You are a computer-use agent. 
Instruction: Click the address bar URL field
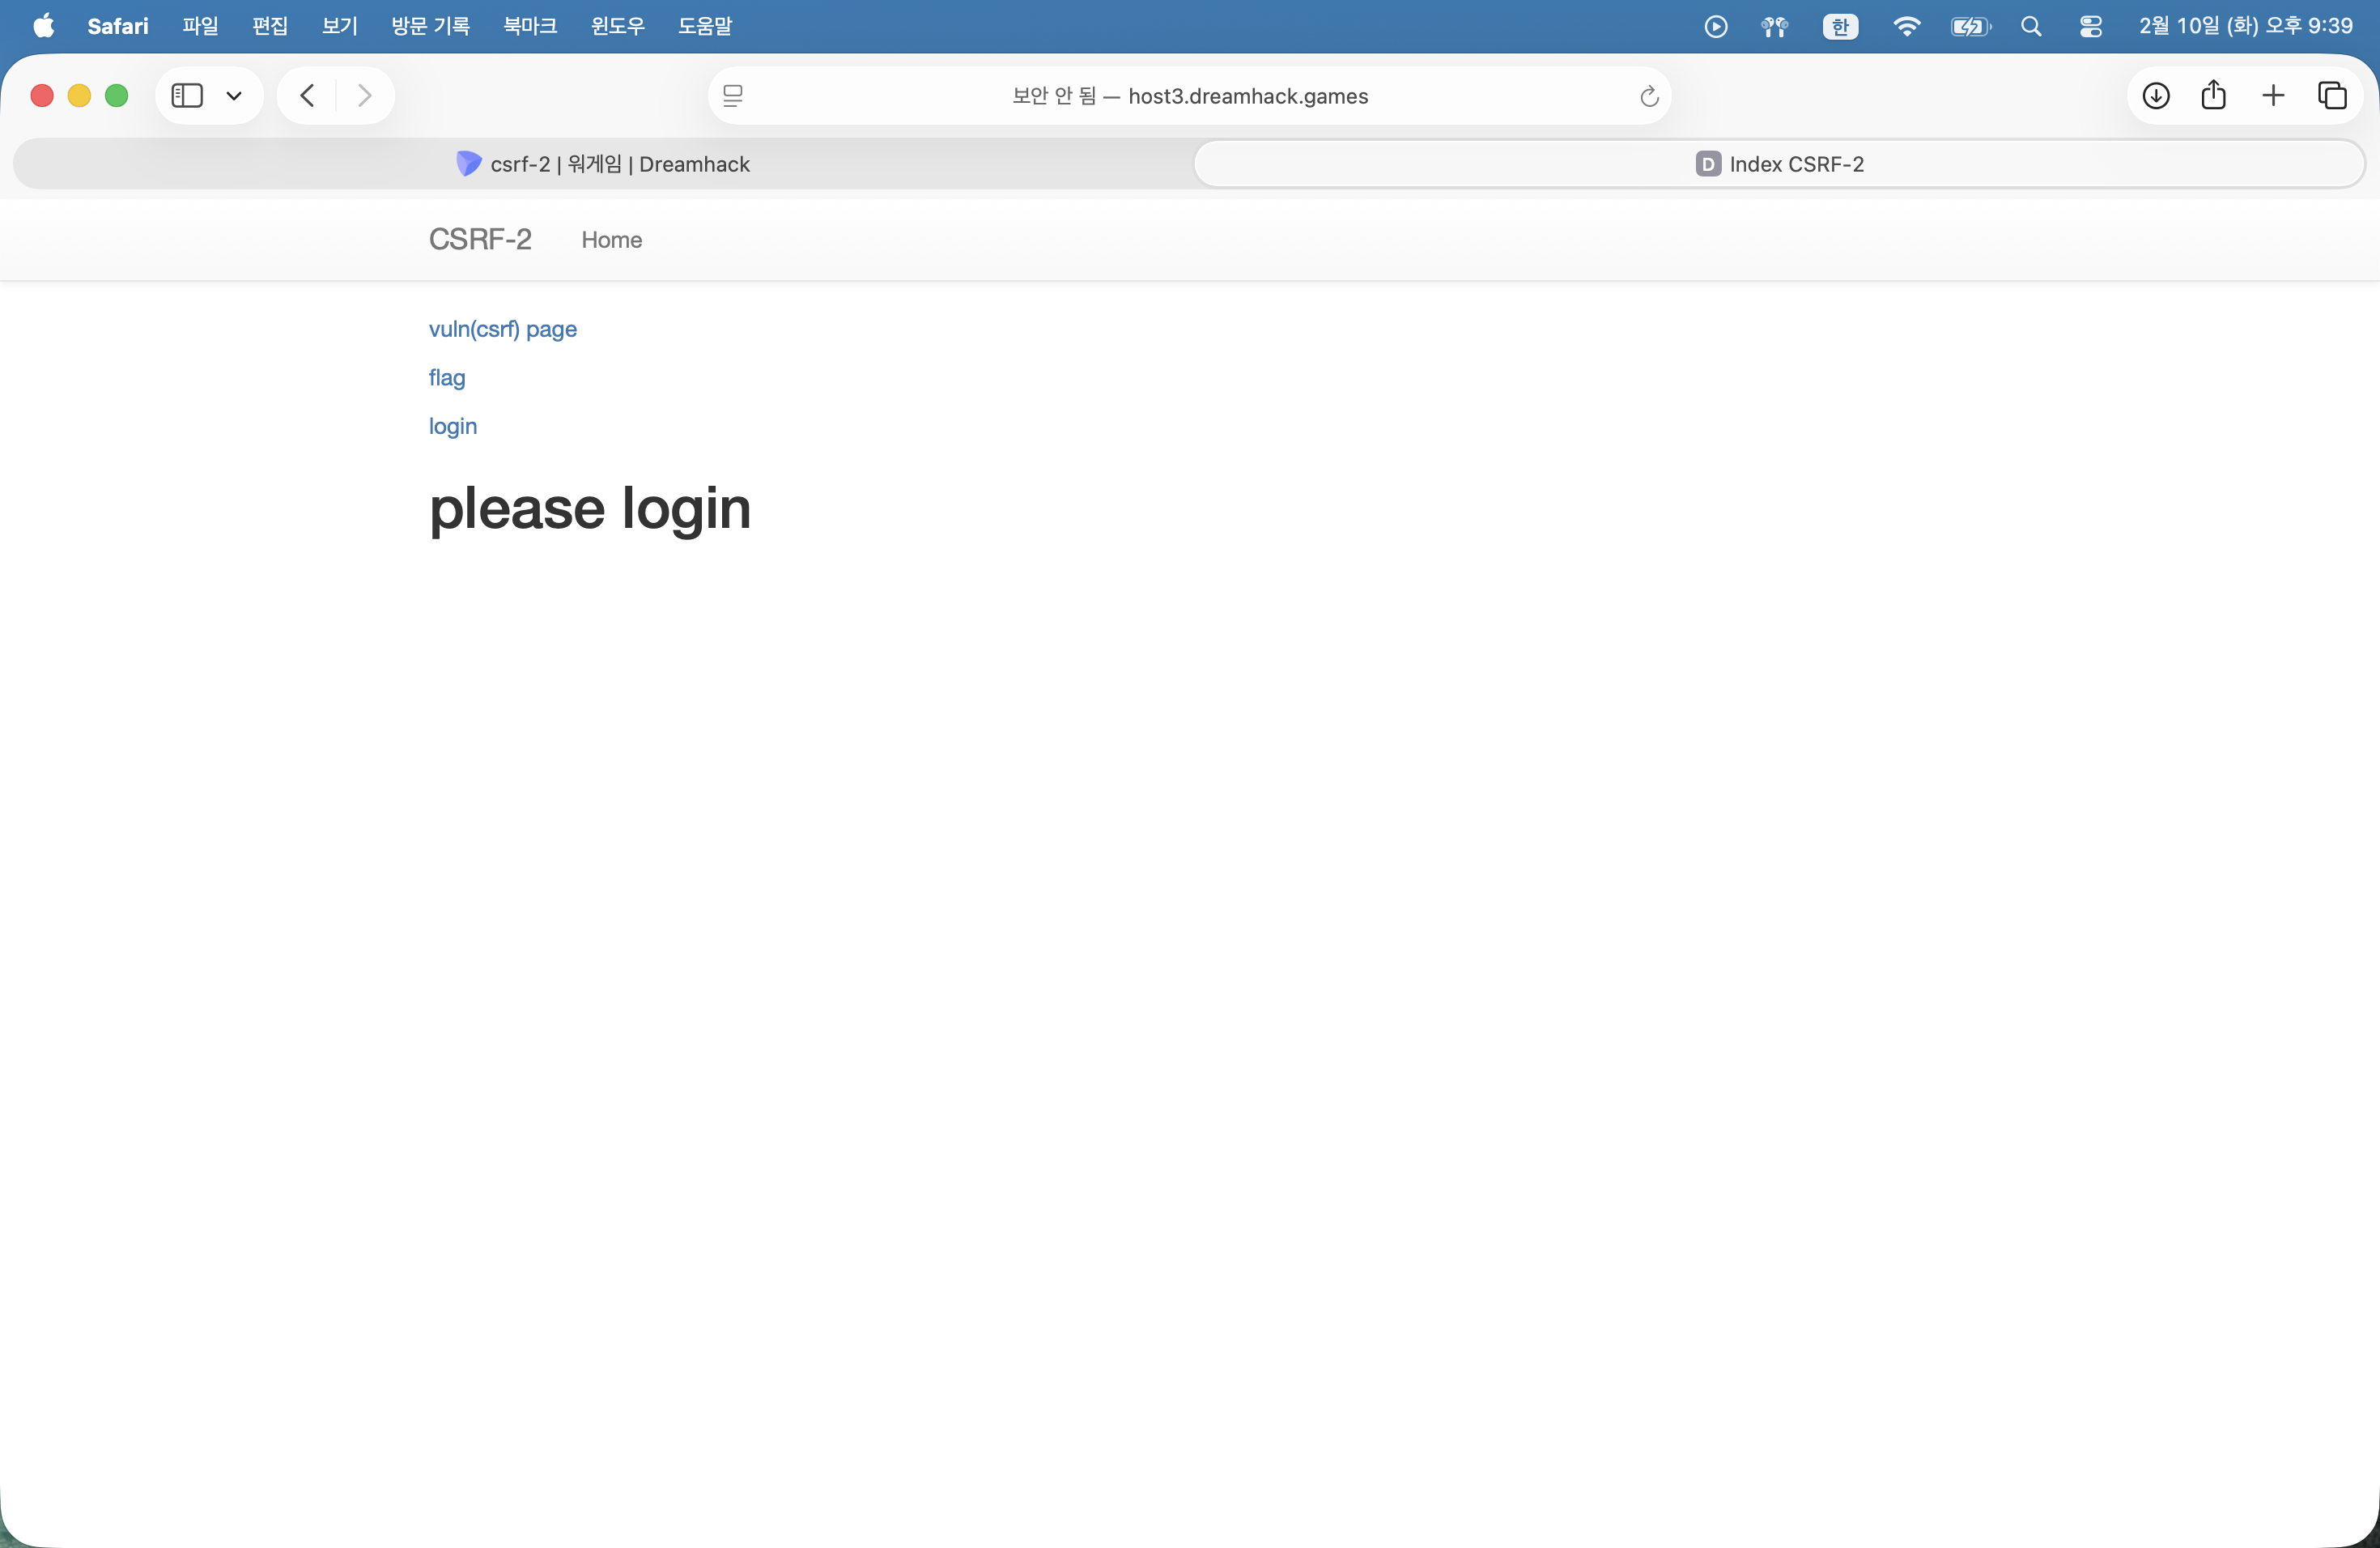1190,96
